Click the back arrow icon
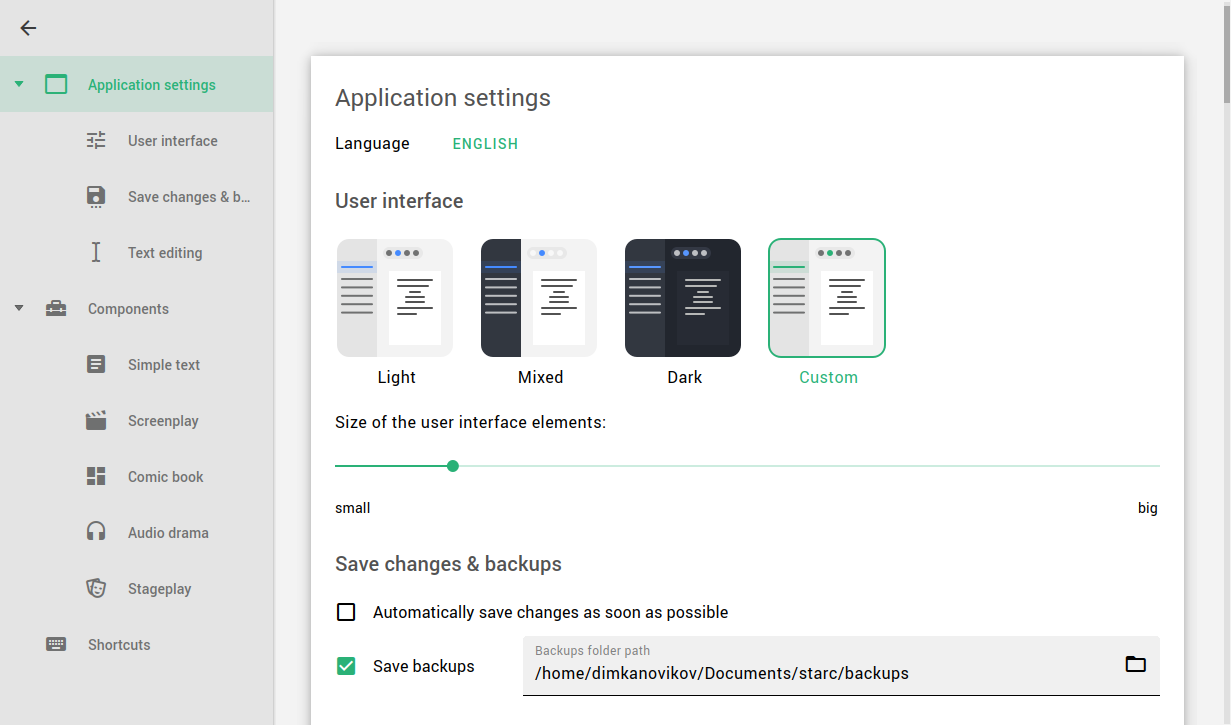 pos(28,28)
